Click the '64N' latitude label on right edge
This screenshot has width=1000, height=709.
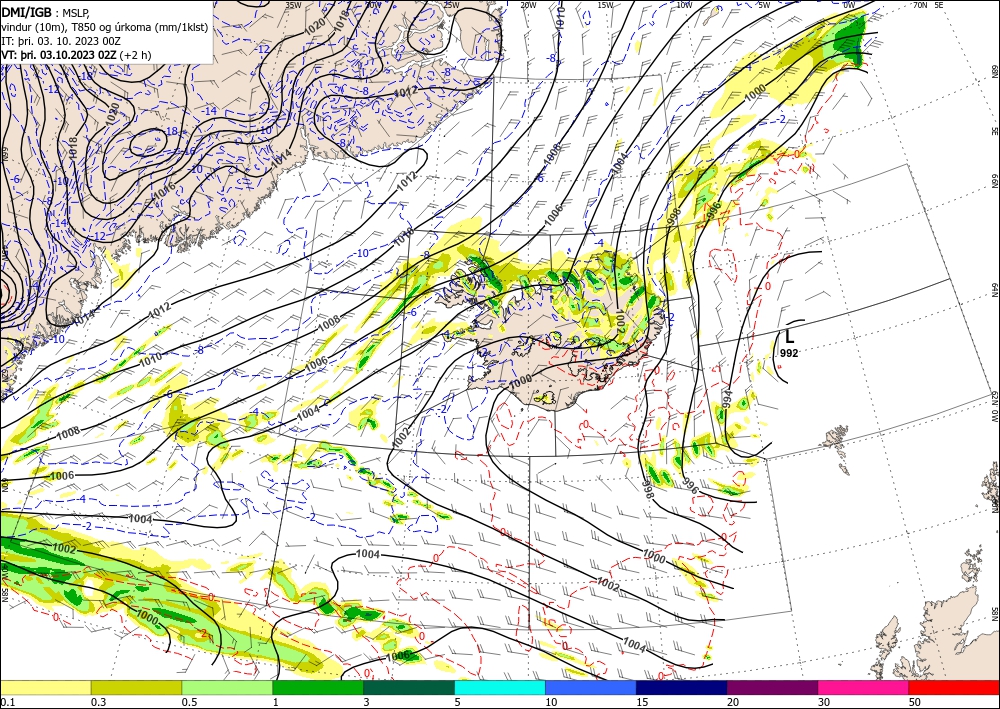click(994, 290)
